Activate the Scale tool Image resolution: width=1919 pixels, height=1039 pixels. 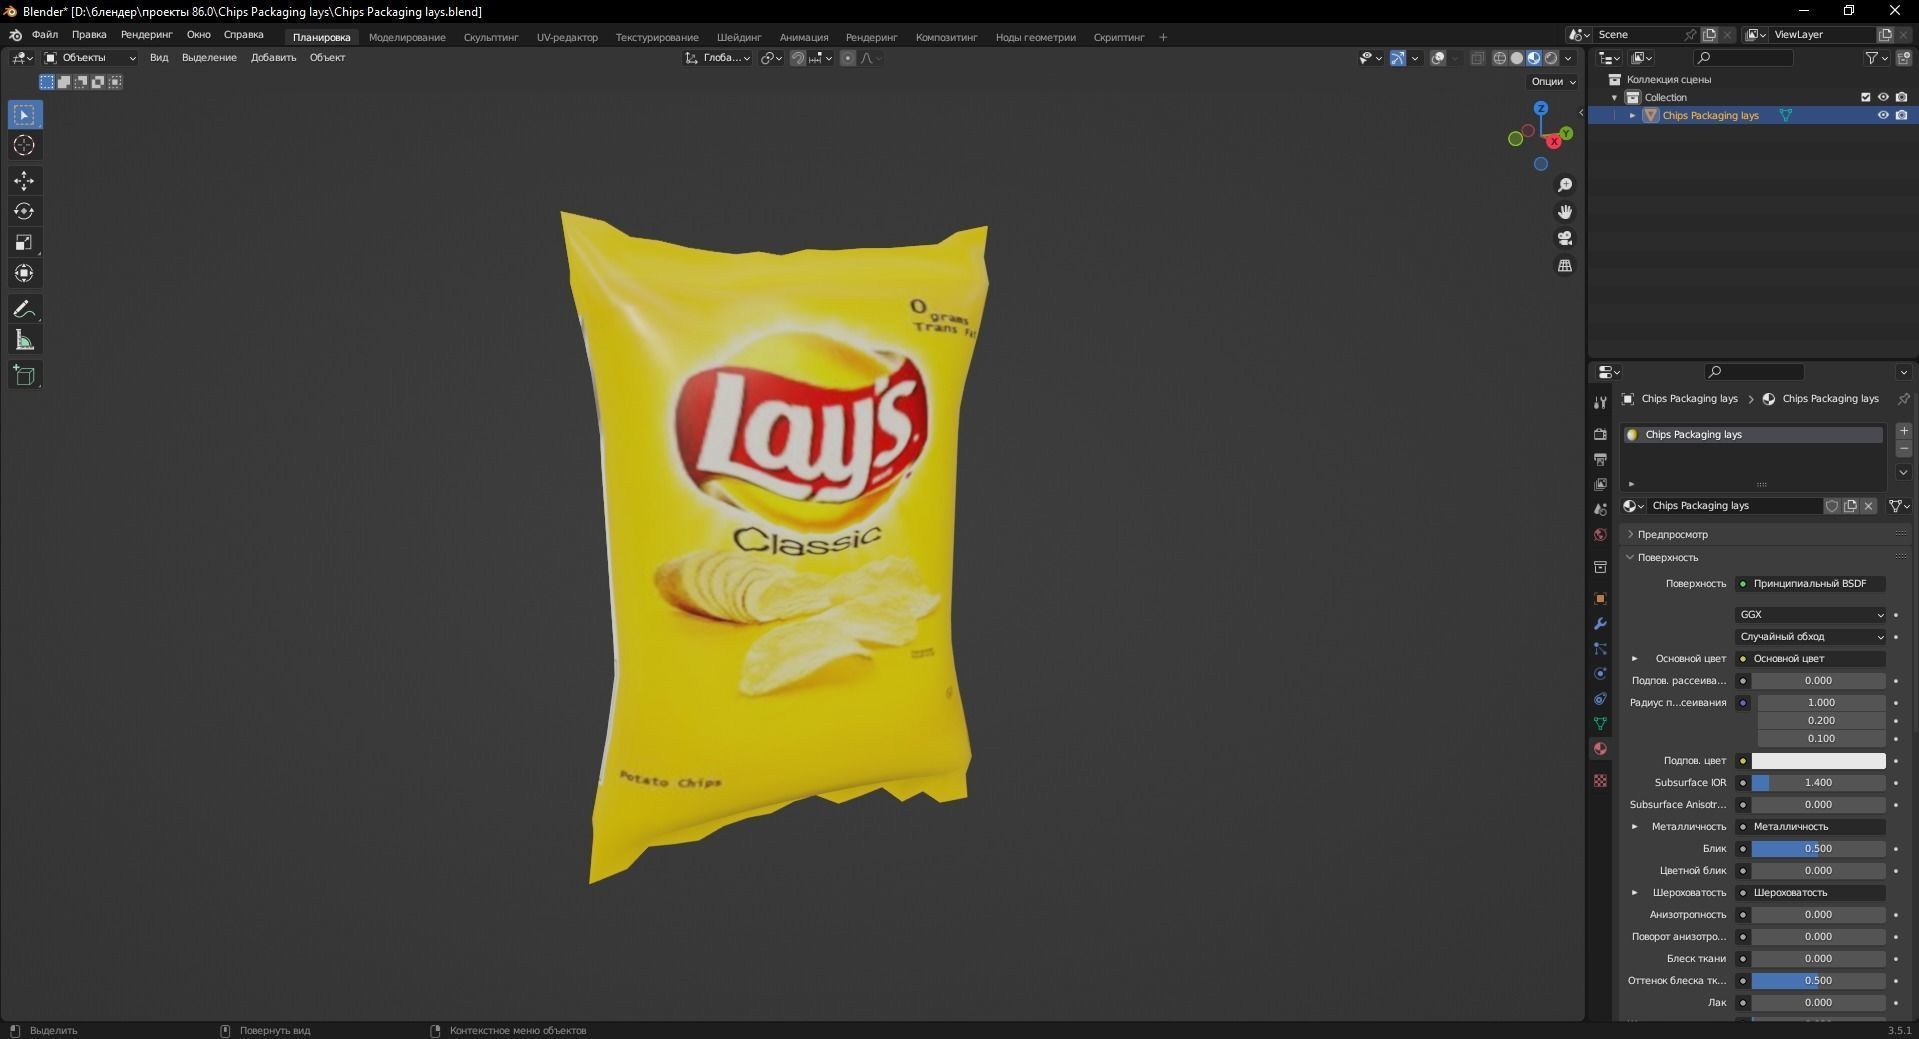coord(24,242)
